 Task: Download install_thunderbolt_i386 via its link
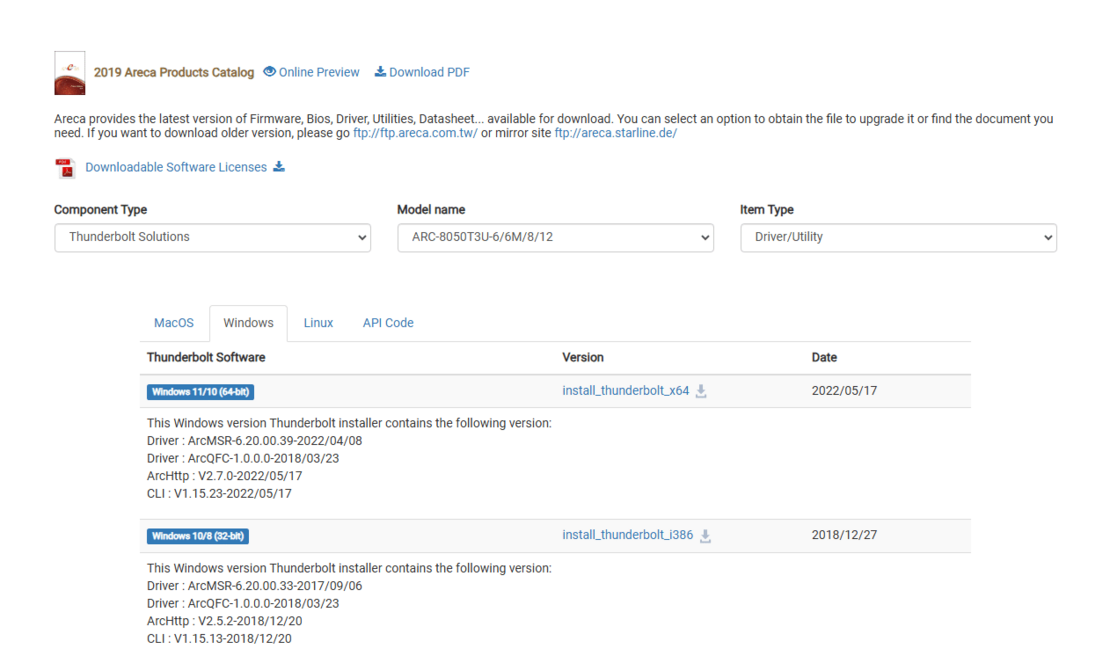click(x=627, y=535)
